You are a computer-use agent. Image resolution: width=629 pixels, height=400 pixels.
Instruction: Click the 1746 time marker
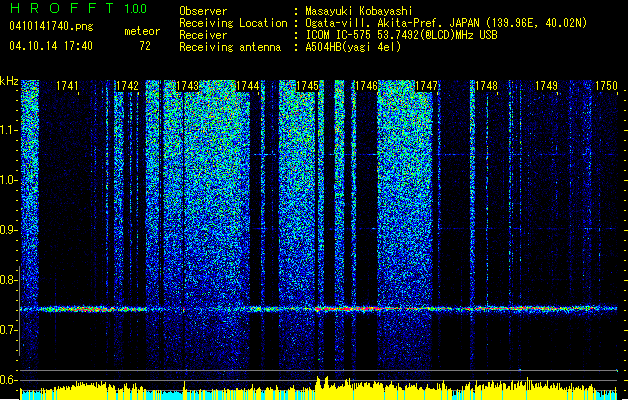(367, 86)
